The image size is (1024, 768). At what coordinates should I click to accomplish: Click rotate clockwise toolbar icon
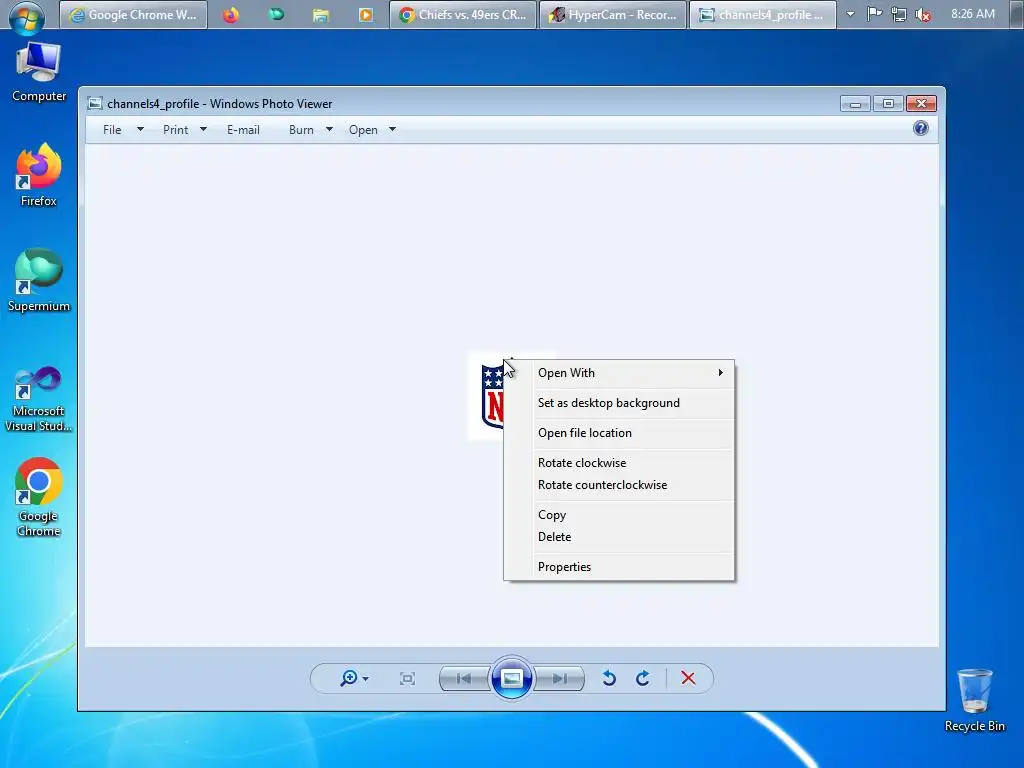(643, 679)
